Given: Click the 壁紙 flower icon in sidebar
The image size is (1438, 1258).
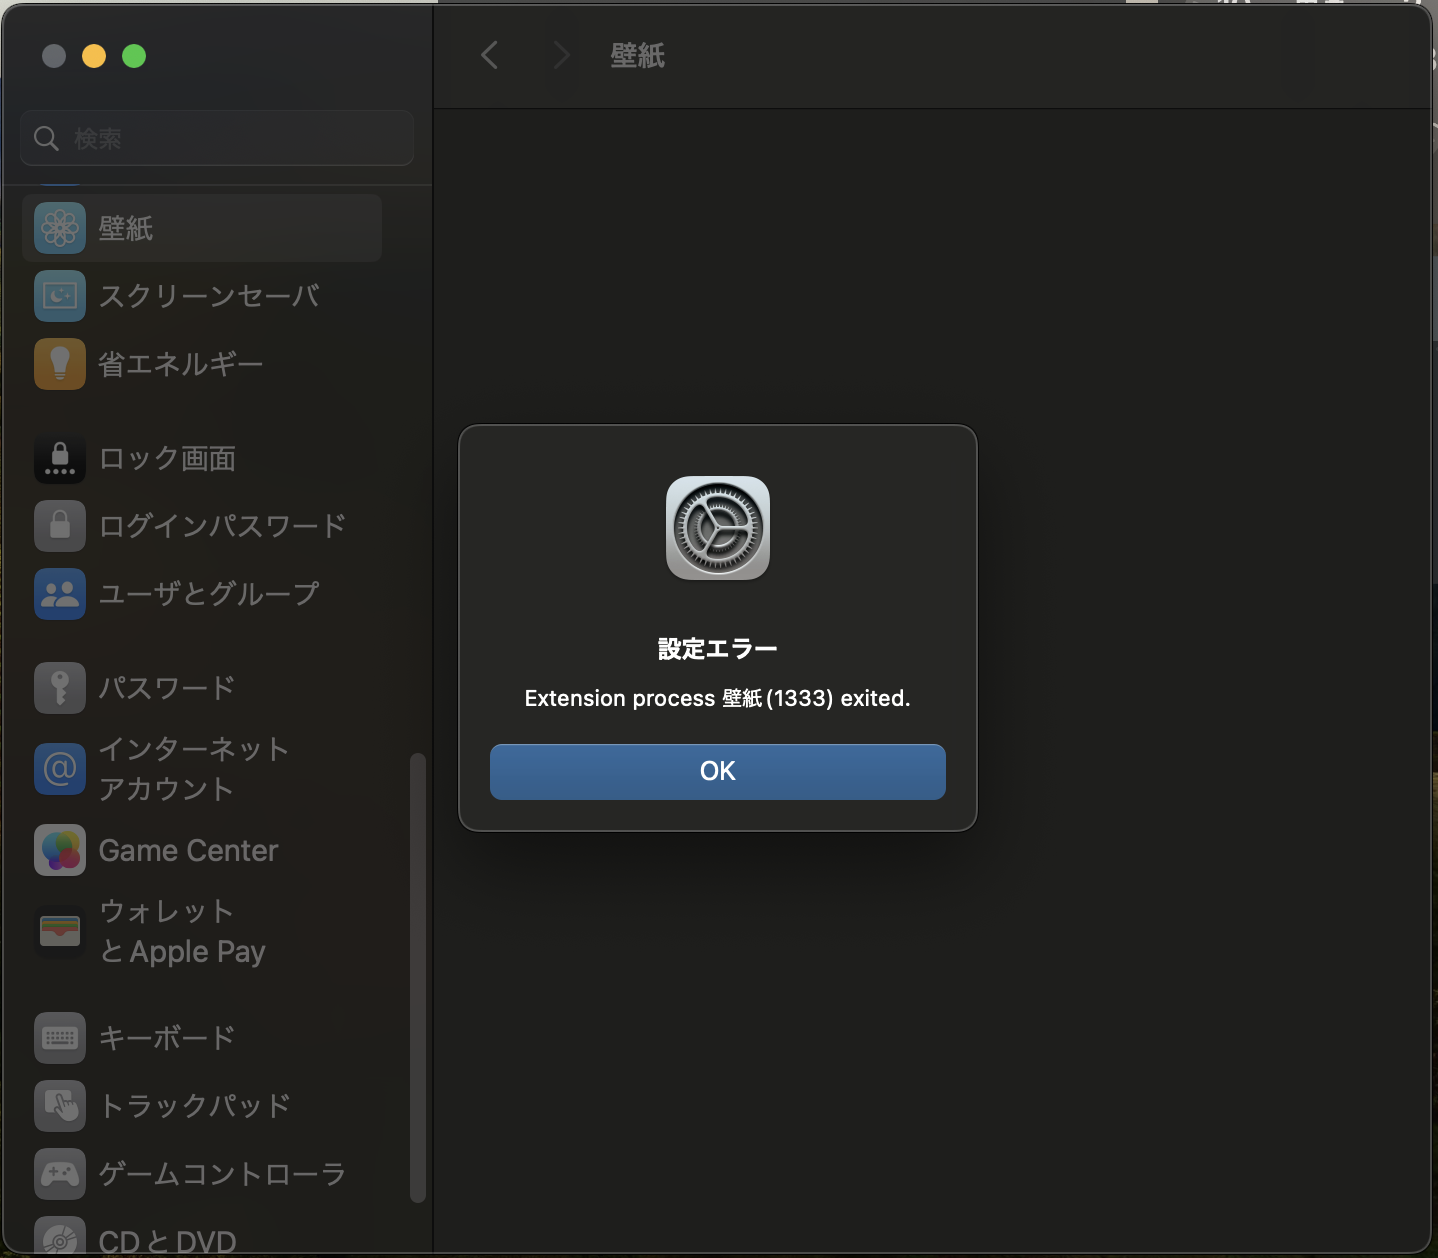Looking at the screenshot, I should (60, 228).
